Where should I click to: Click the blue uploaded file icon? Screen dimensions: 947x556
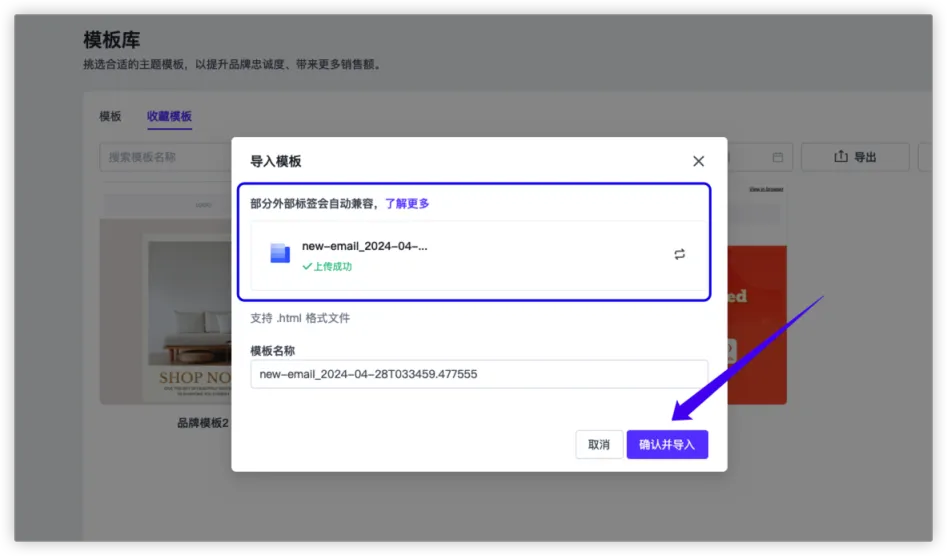pyautogui.click(x=280, y=254)
